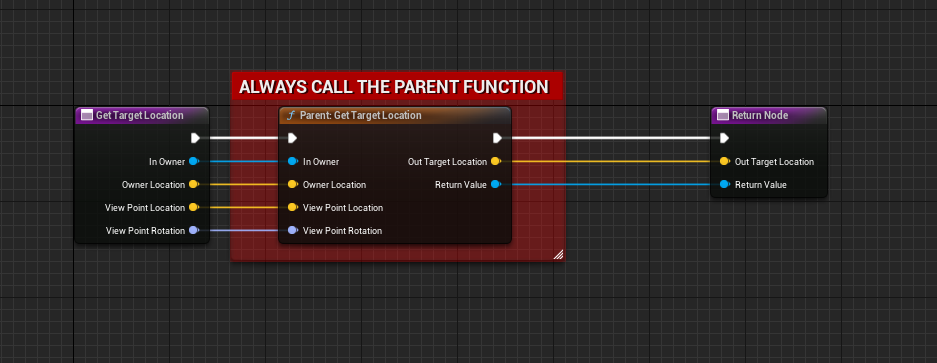Image resolution: width=937 pixels, height=363 pixels.
Task: Select the Return Node title bar
Action: point(769,115)
